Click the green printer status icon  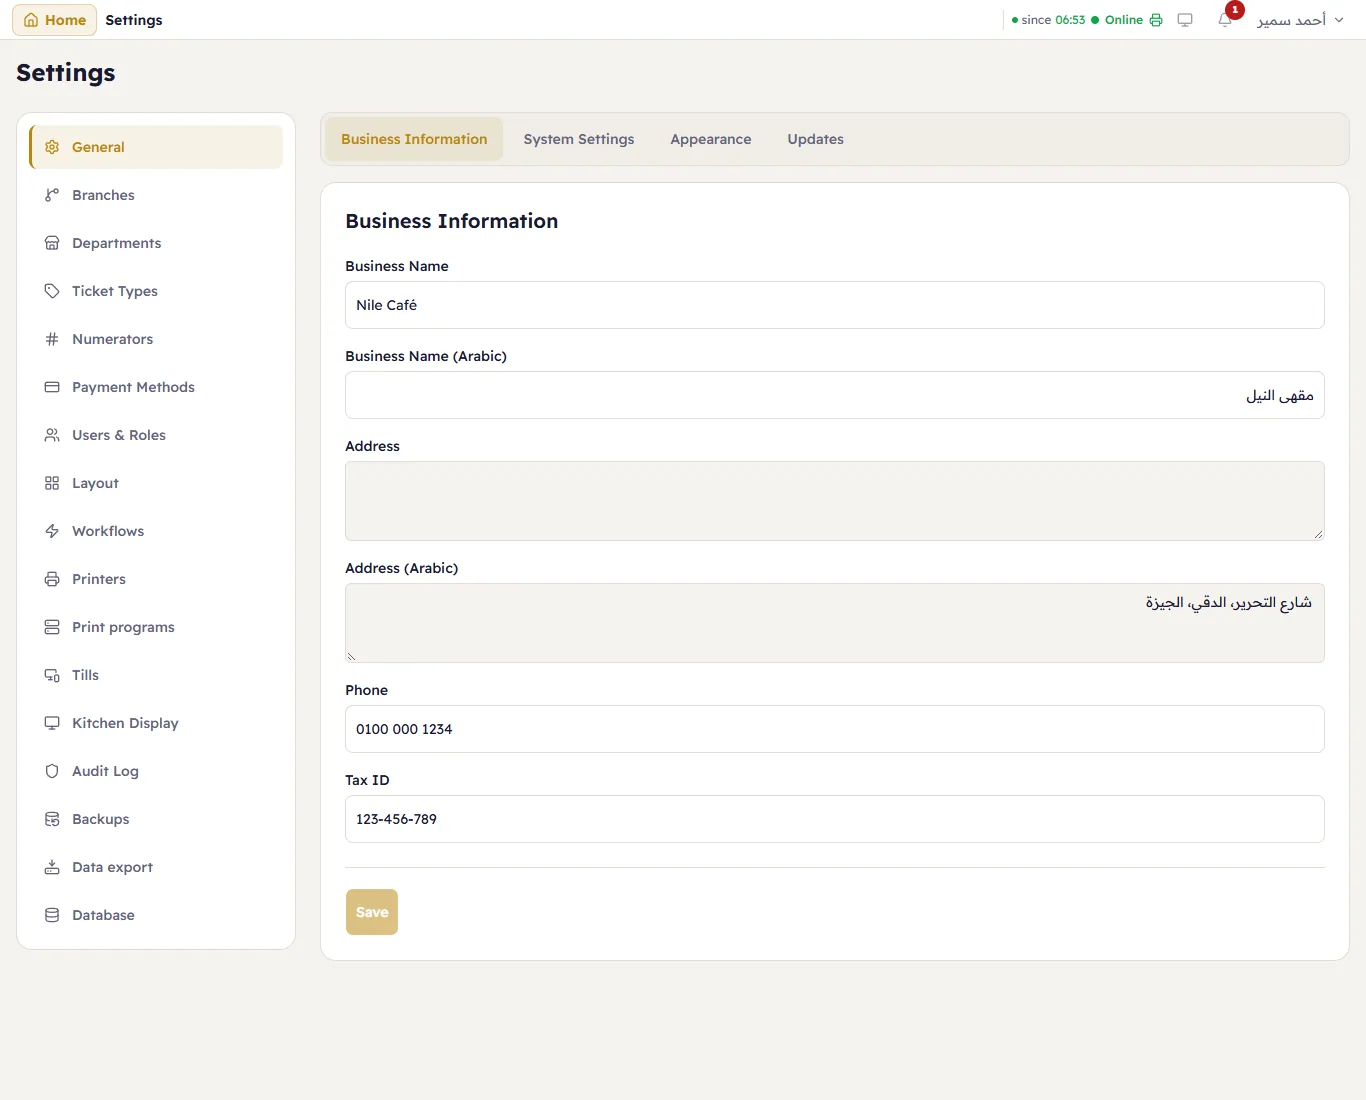click(x=1156, y=20)
